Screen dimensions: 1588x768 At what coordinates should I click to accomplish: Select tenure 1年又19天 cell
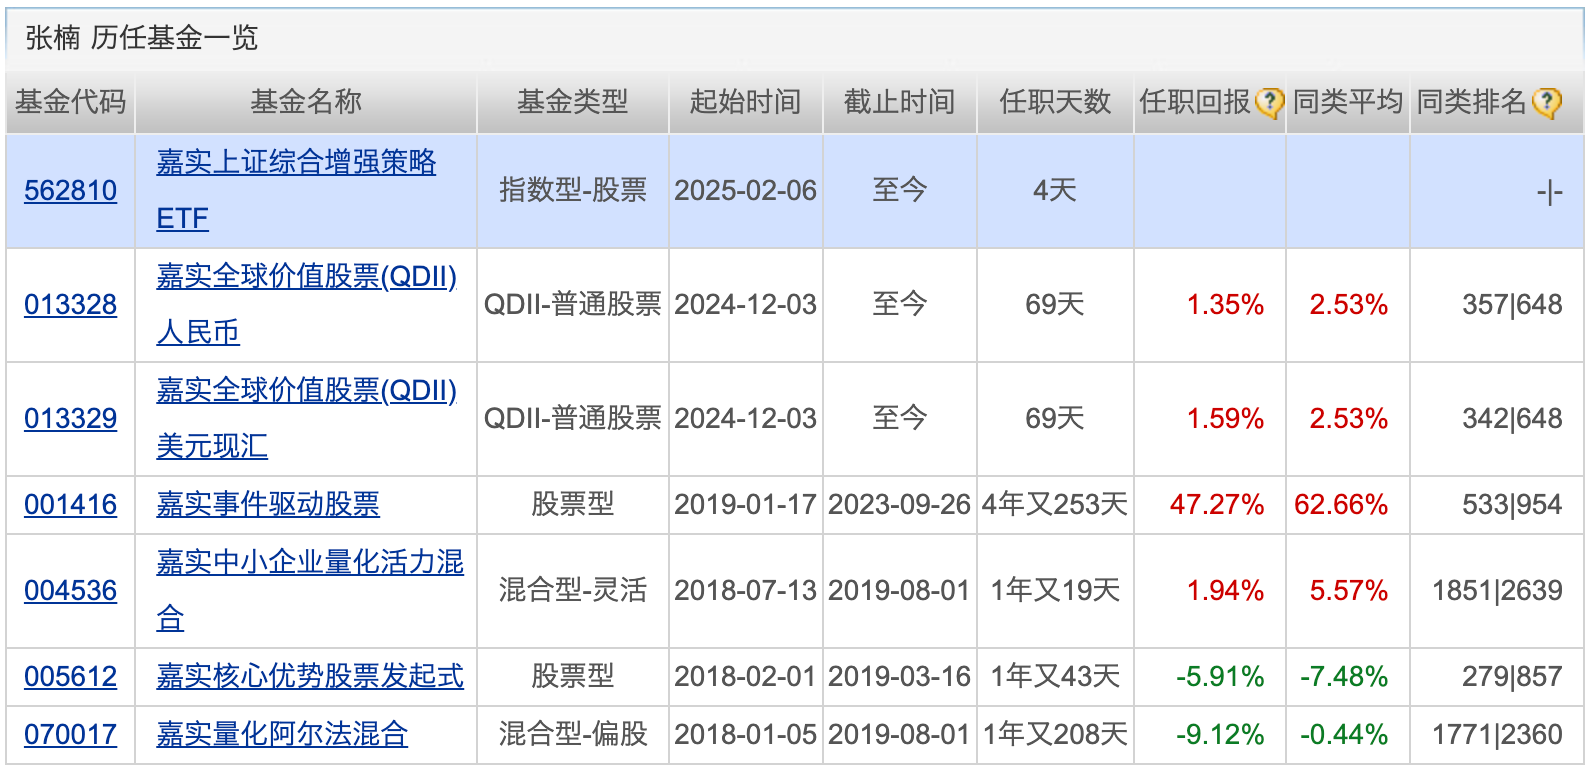click(x=1055, y=590)
